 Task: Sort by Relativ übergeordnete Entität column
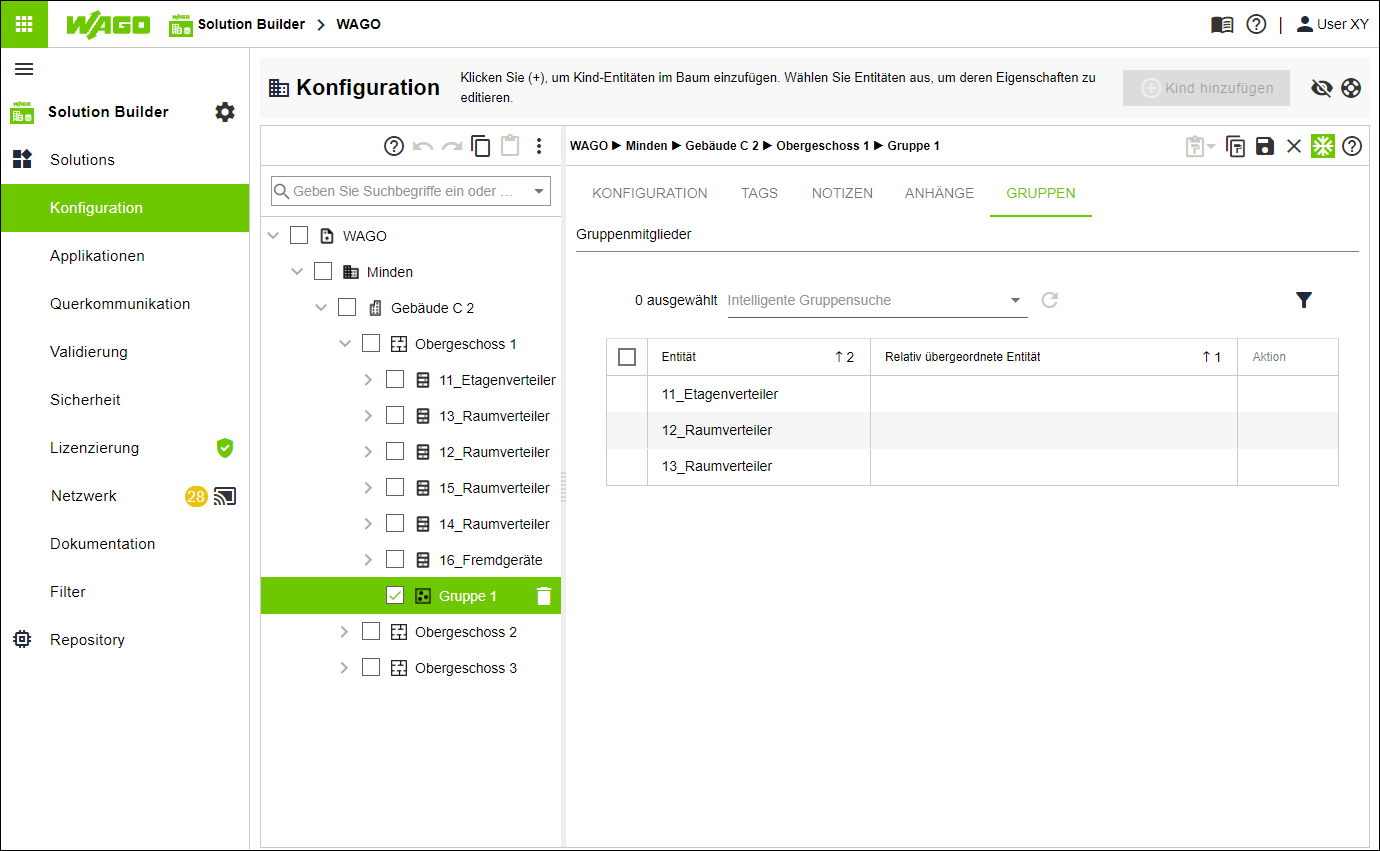[x=1053, y=357]
